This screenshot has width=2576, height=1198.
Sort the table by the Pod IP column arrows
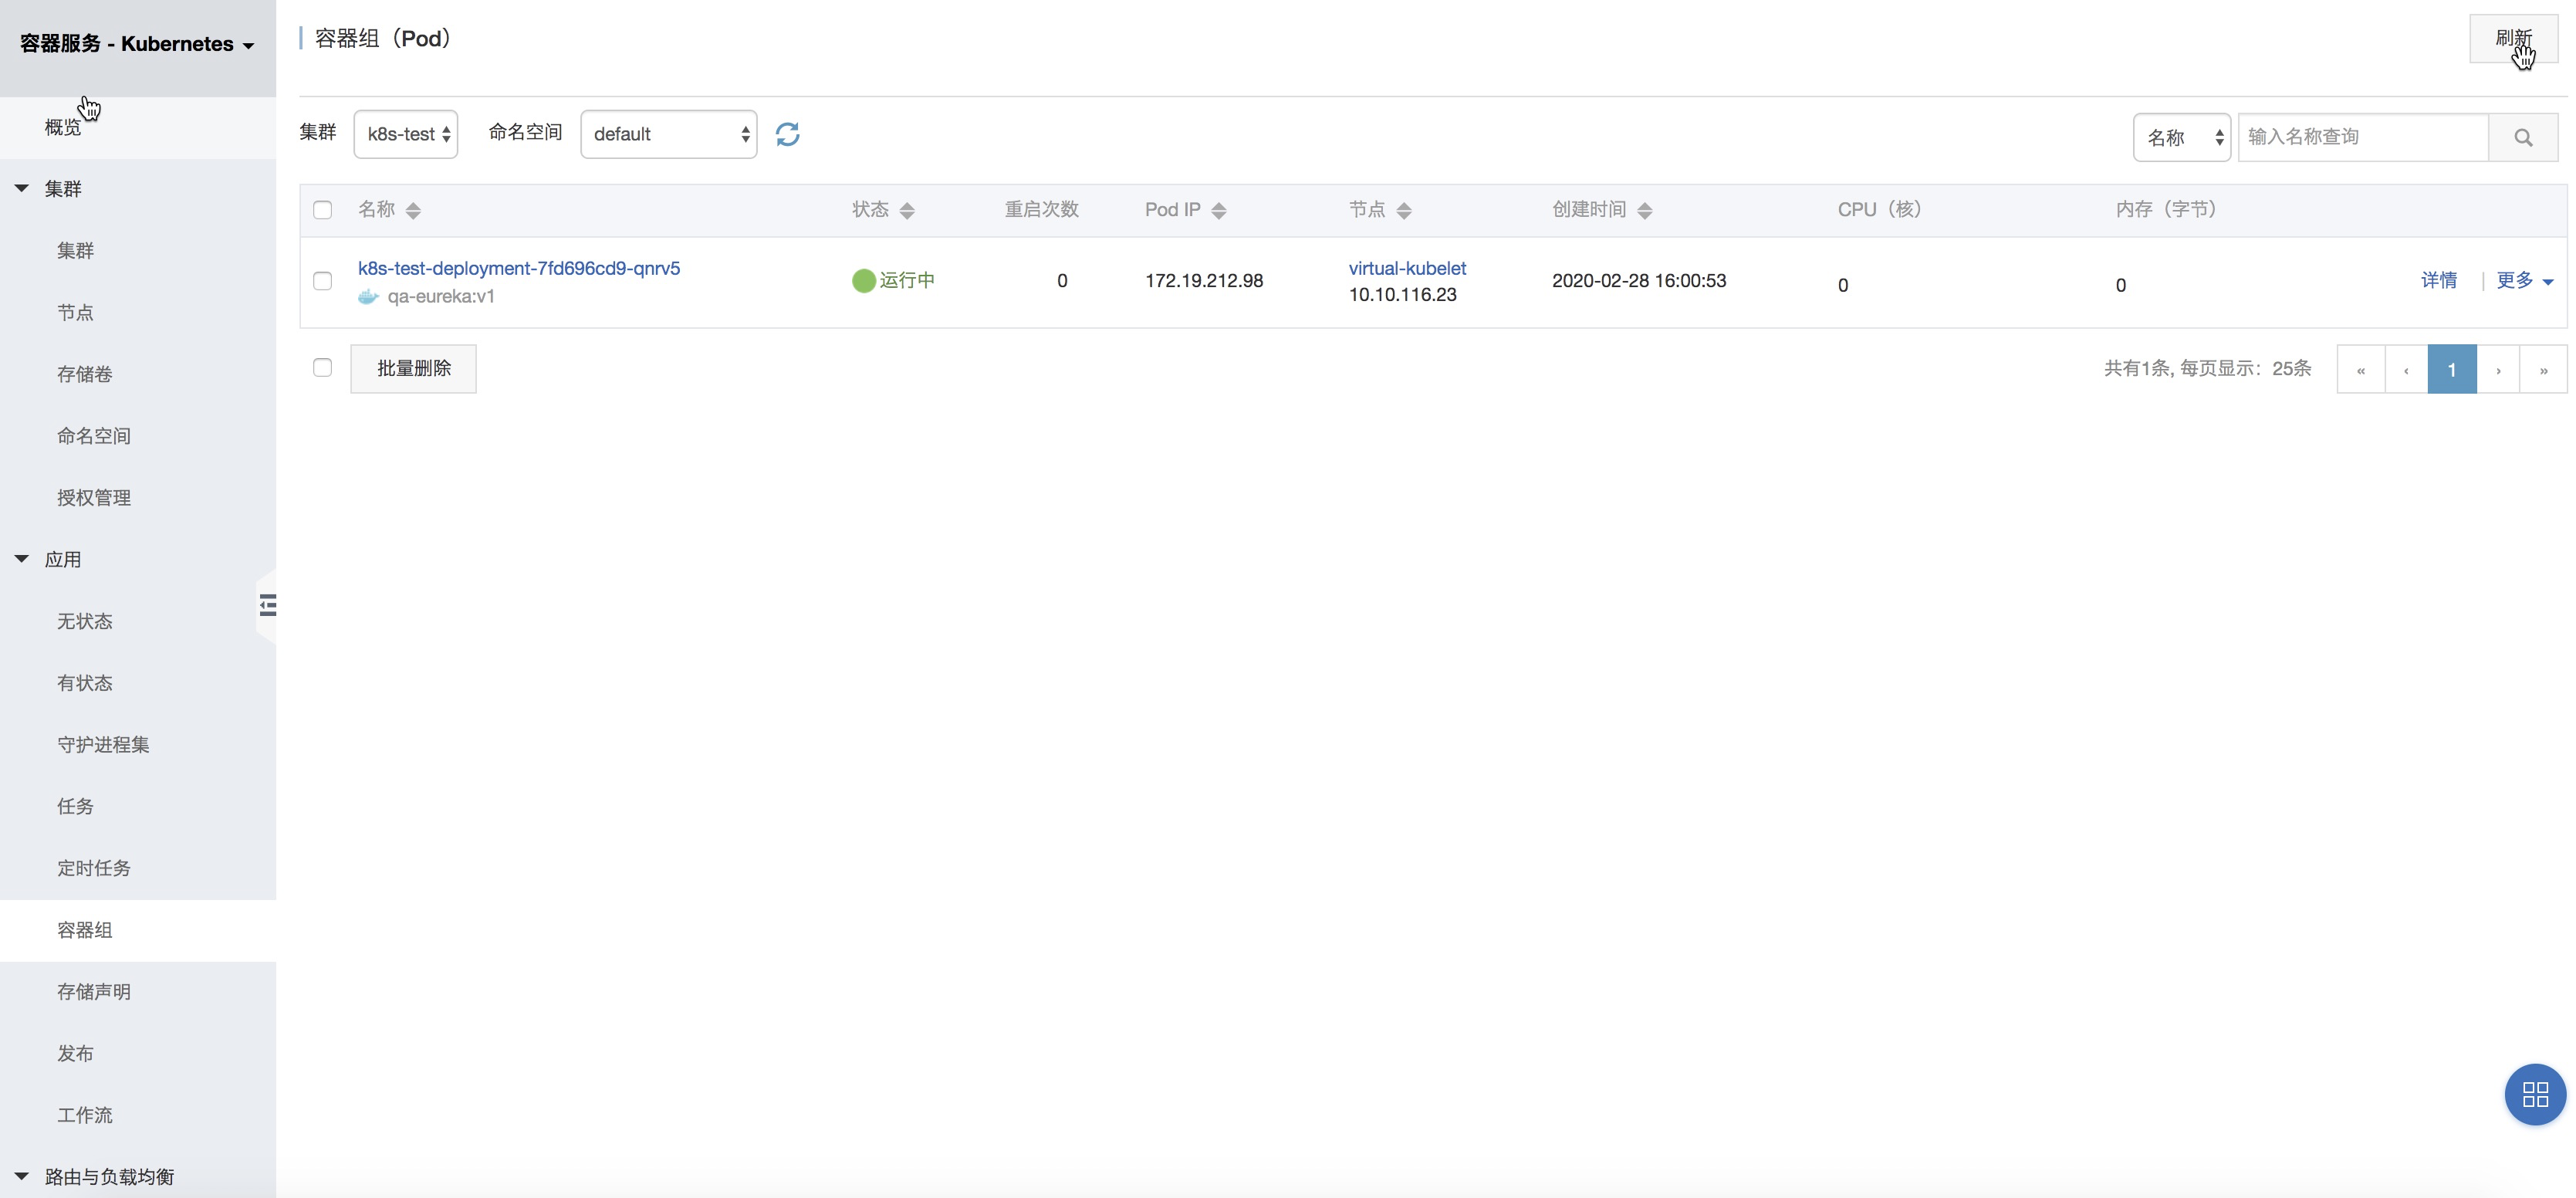pos(1218,210)
